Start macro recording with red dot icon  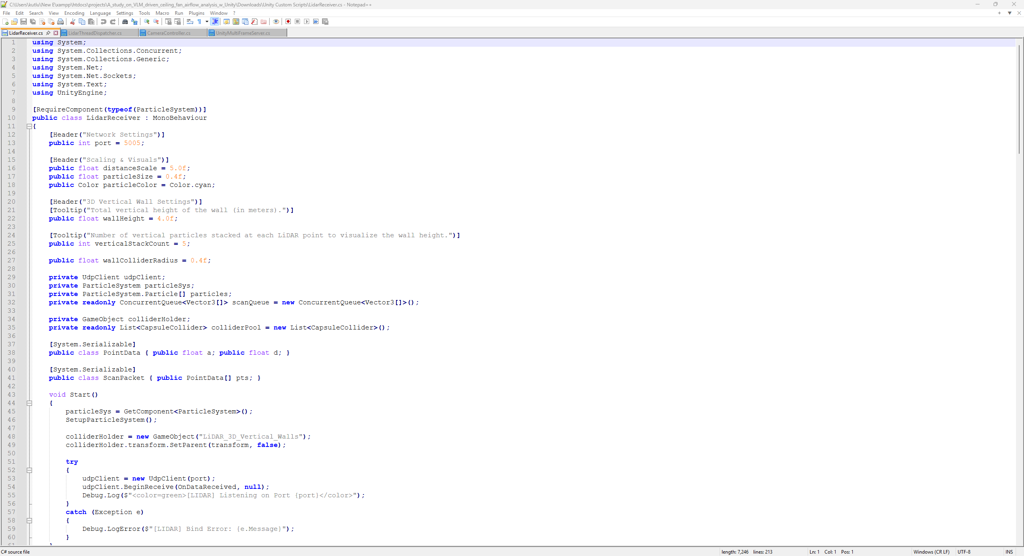[x=288, y=22]
